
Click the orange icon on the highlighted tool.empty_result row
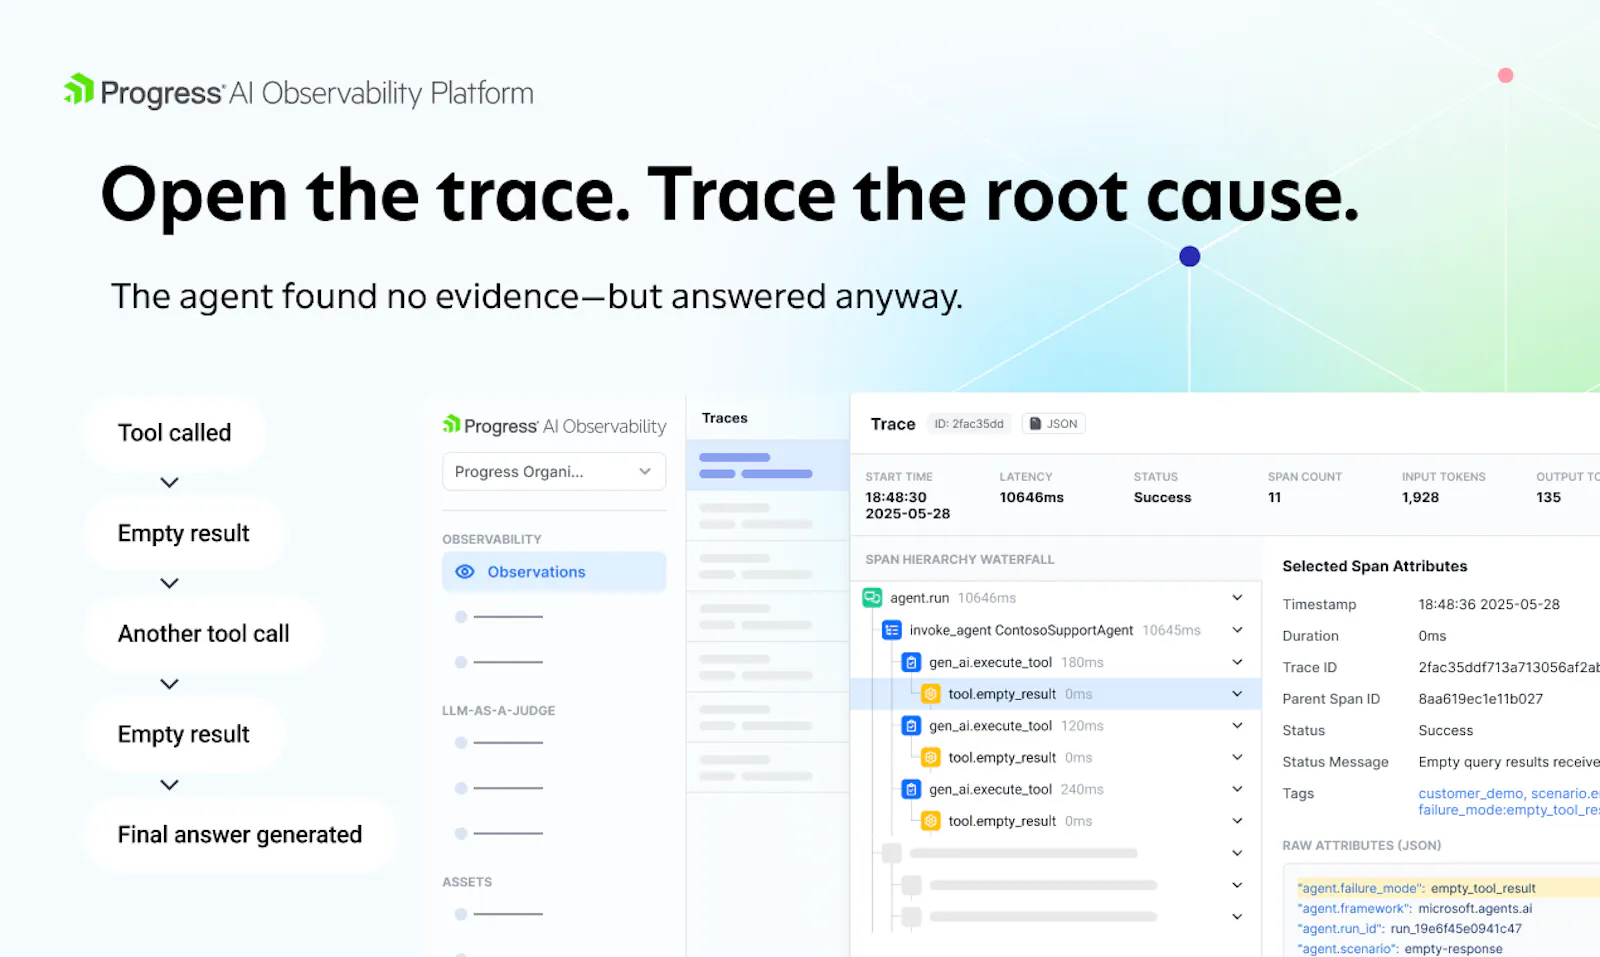tap(931, 694)
